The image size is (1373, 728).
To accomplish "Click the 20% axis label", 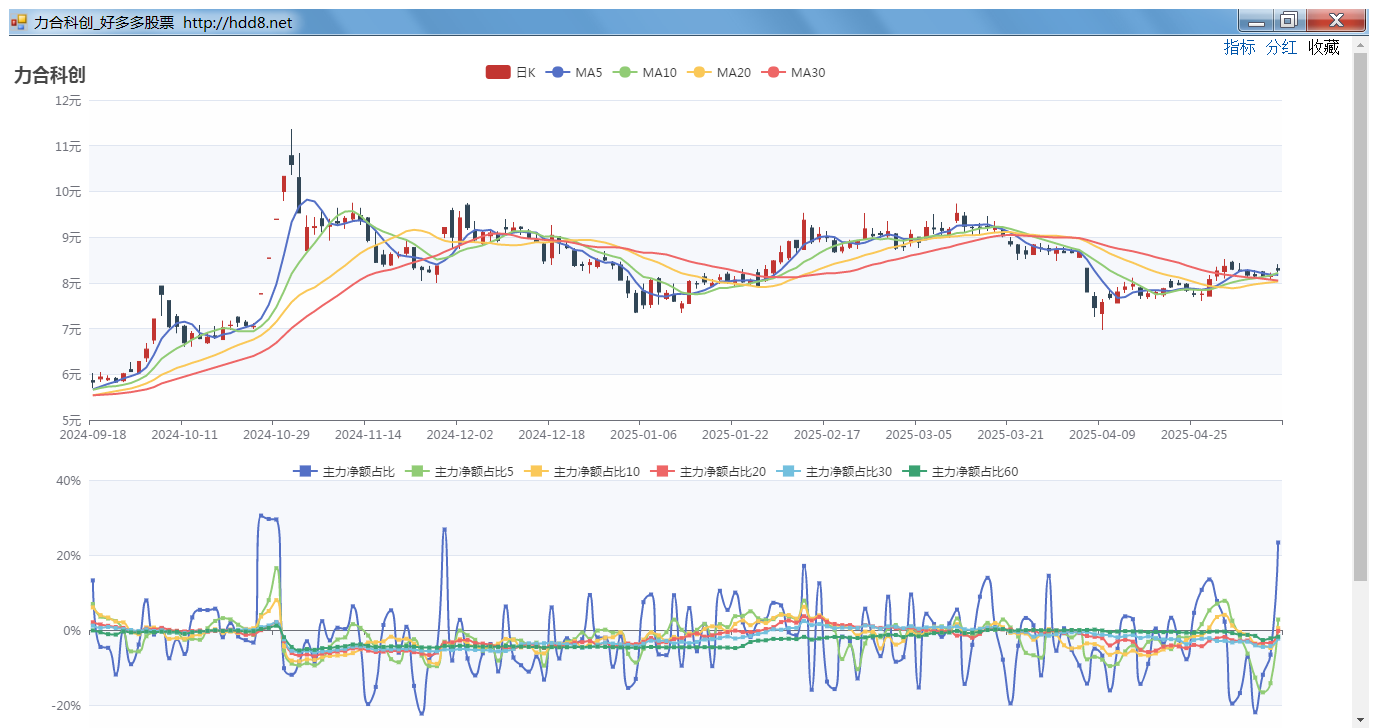I will (x=69, y=555).
